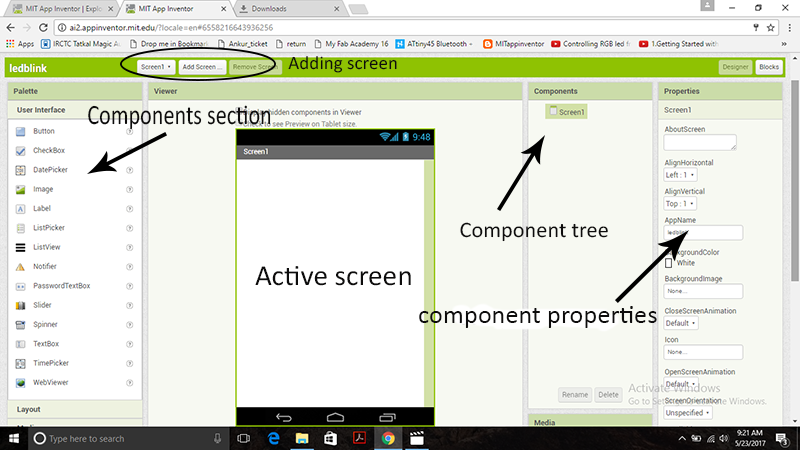Viewport: 800px width, 450px height.
Task: Click the Add Screen button
Action: tap(202, 67)
